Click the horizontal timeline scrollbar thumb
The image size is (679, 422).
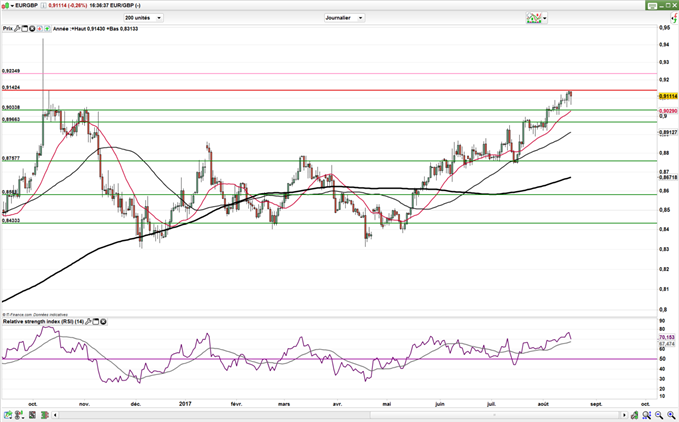(495, 415)
